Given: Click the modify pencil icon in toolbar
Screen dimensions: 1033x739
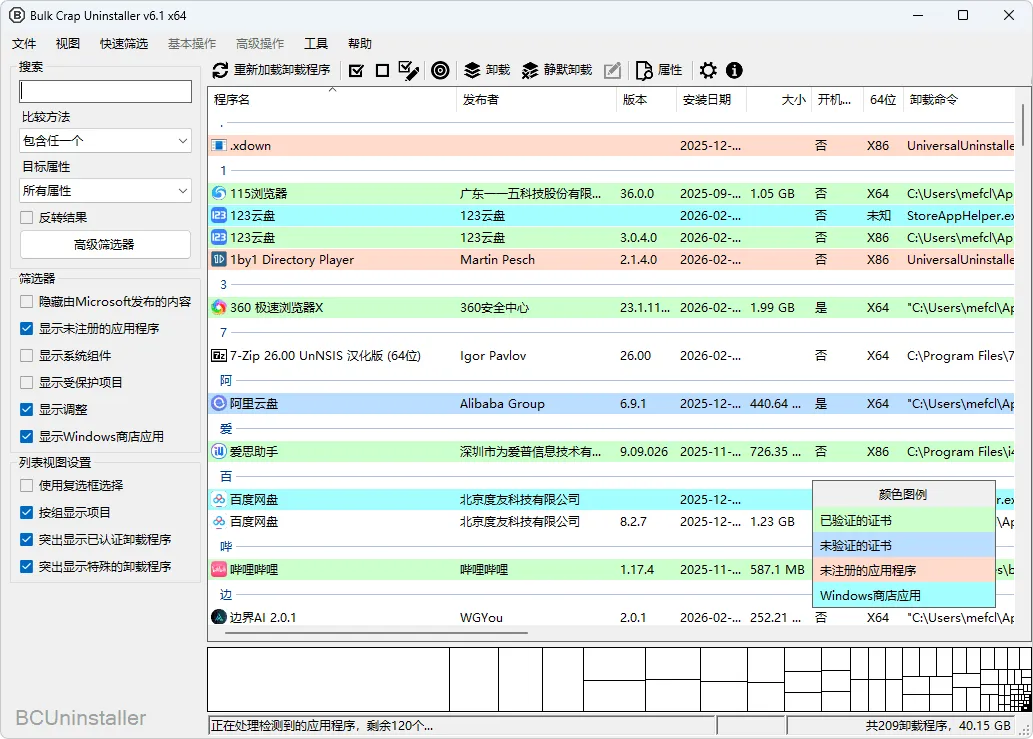Looking at the screenshot, I should [x=612, y=70].
